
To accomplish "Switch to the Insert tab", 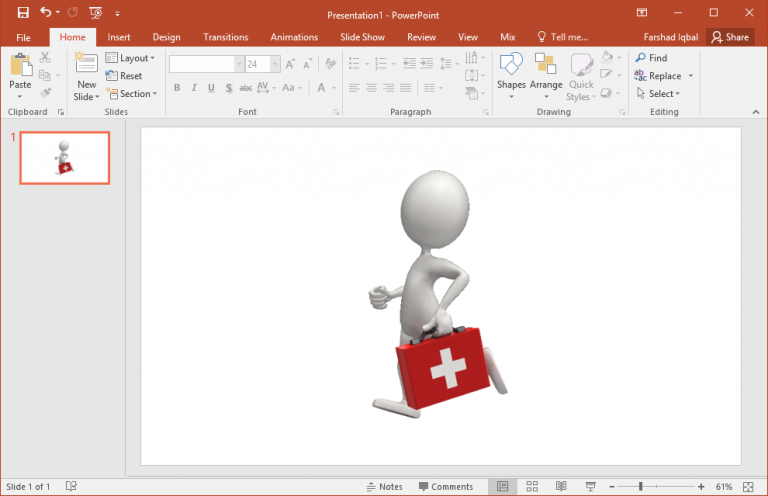I will 119,37.
